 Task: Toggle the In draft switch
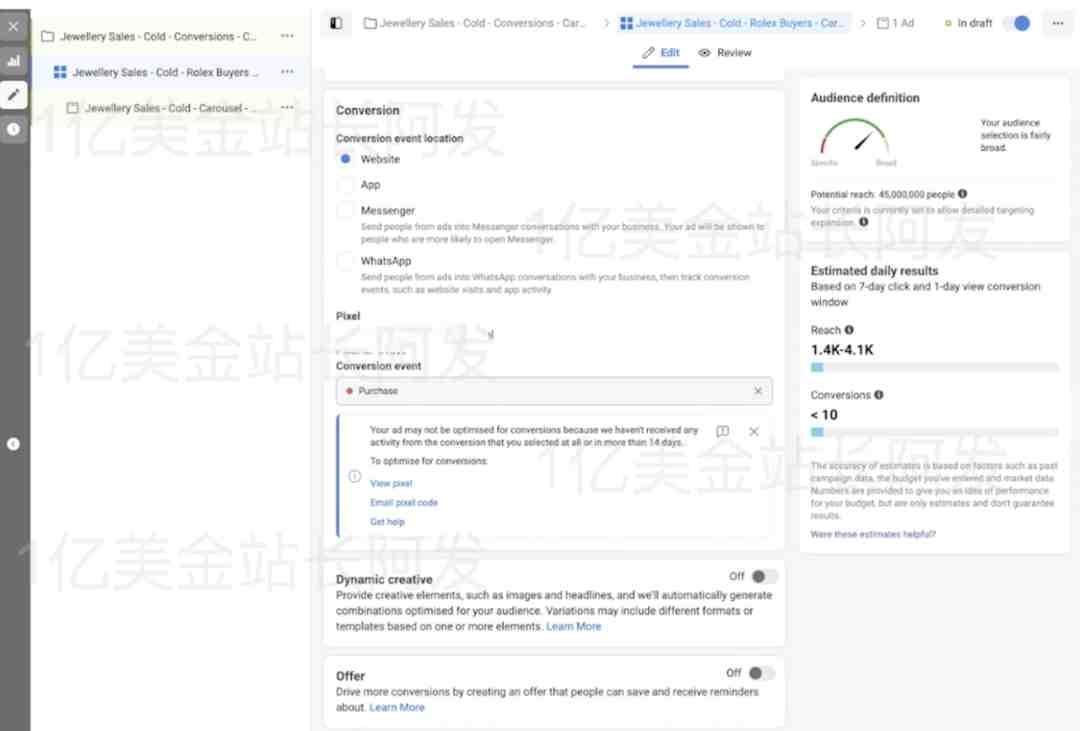pyautogui.click(x=1017, y=23)
